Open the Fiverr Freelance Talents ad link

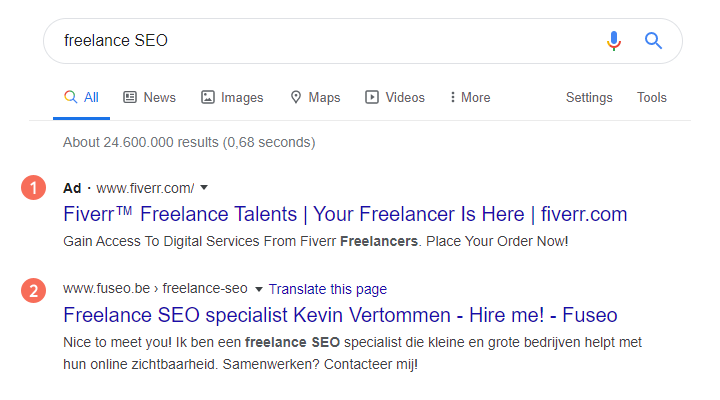pos(345,214)
